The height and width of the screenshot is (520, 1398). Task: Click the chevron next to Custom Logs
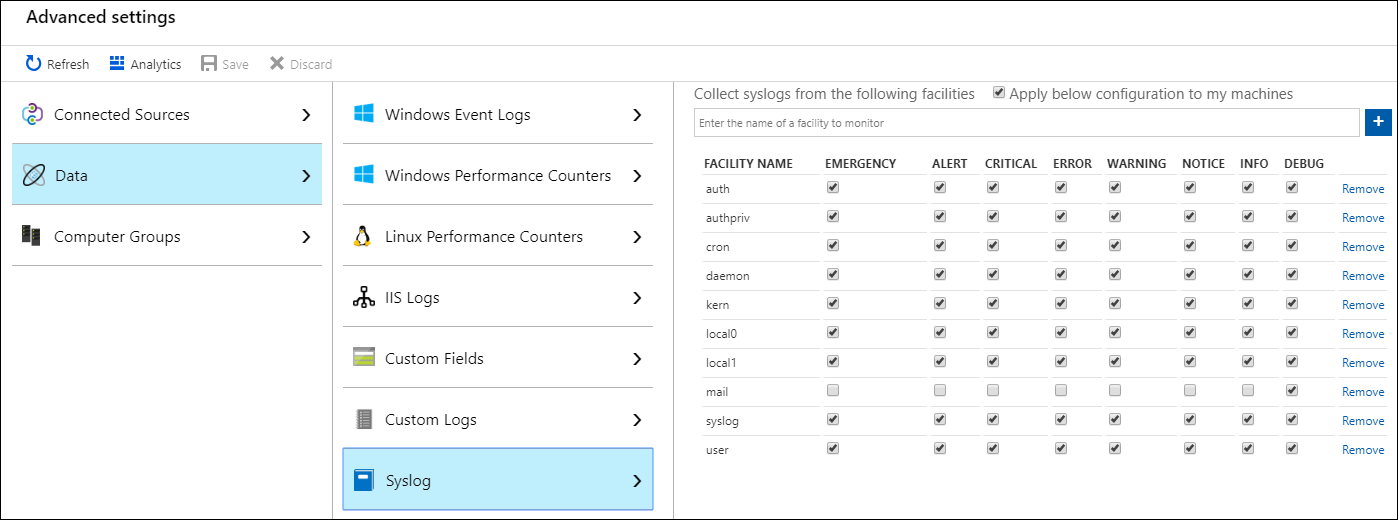click(637, 420)
